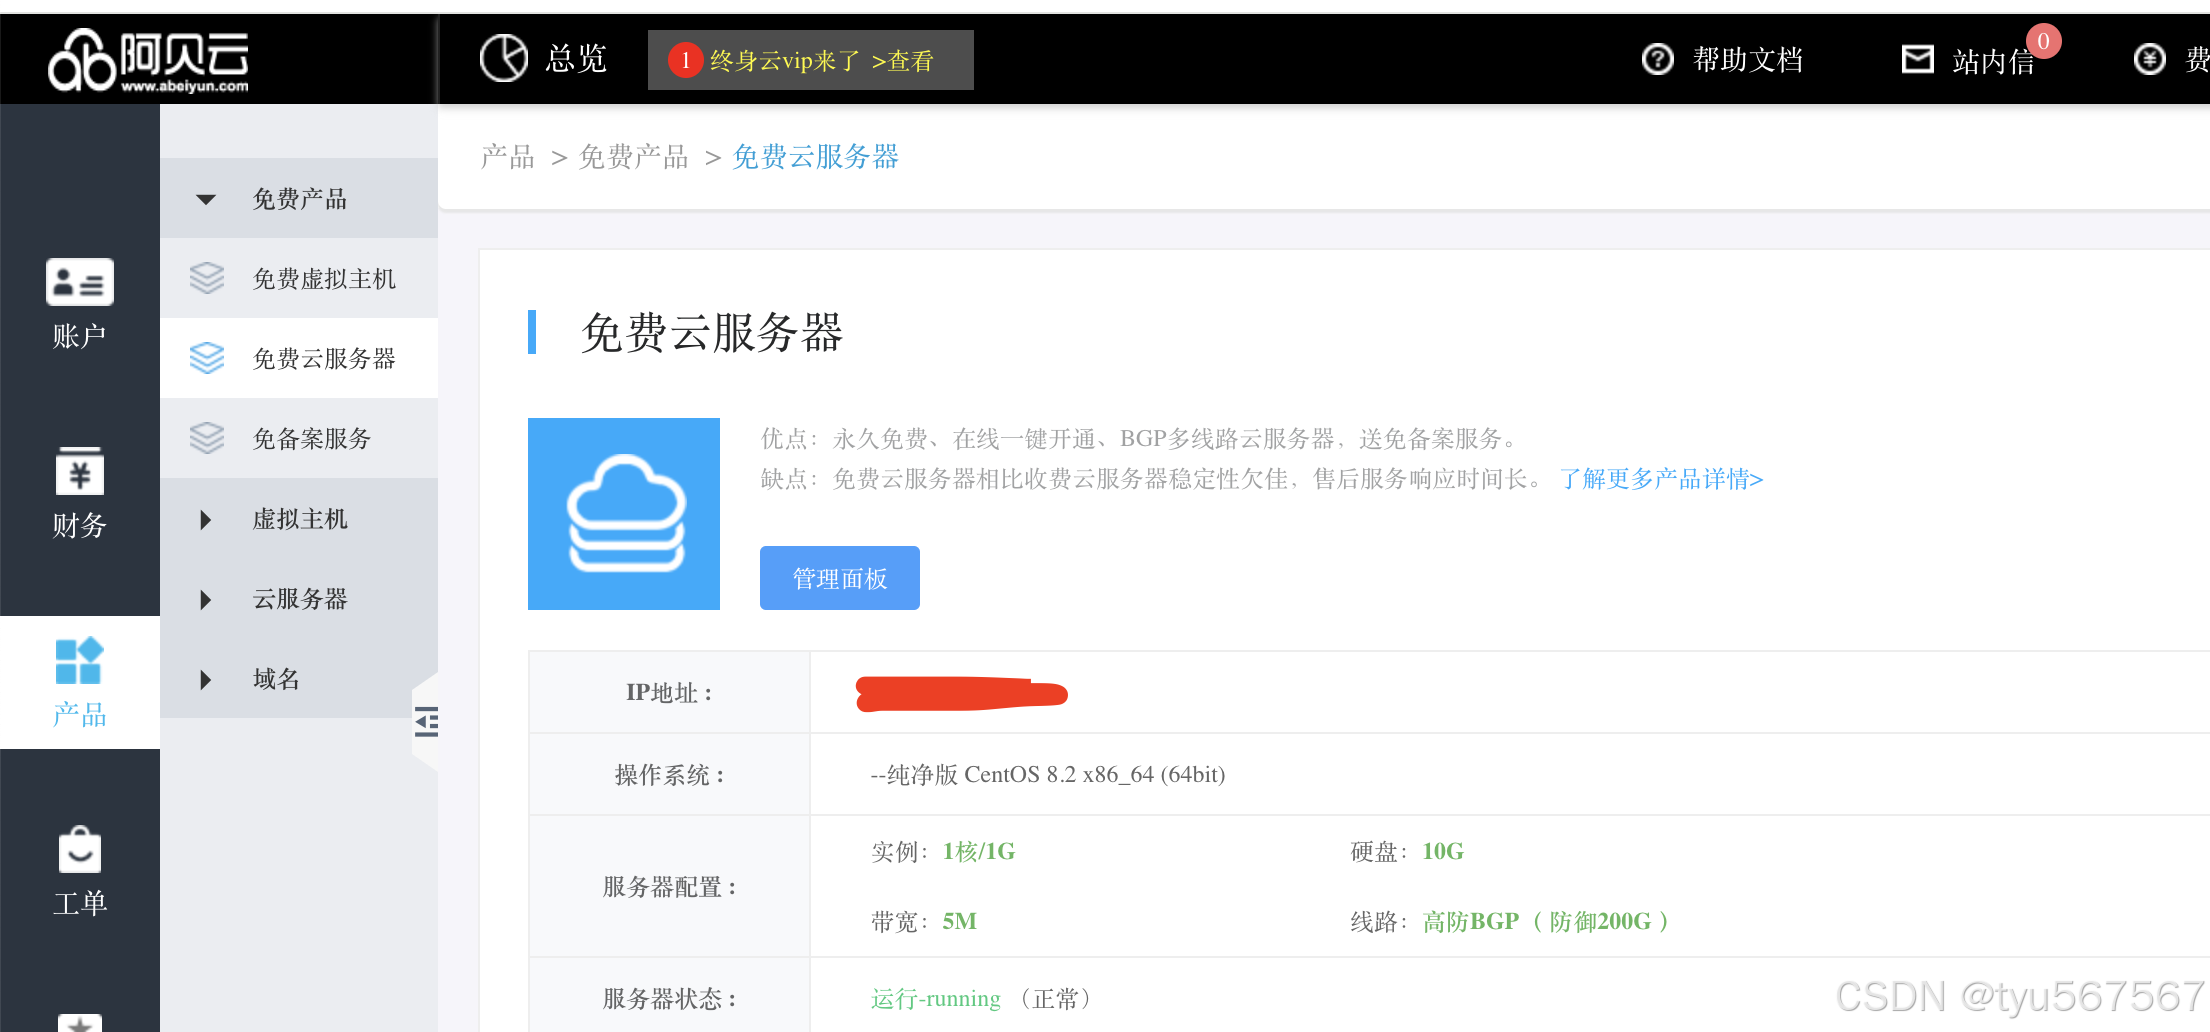The width and height of the screenshot is (2210, 1032).
Task: Click the 1核/1G instance value
Action: click(x=979, y=851)
